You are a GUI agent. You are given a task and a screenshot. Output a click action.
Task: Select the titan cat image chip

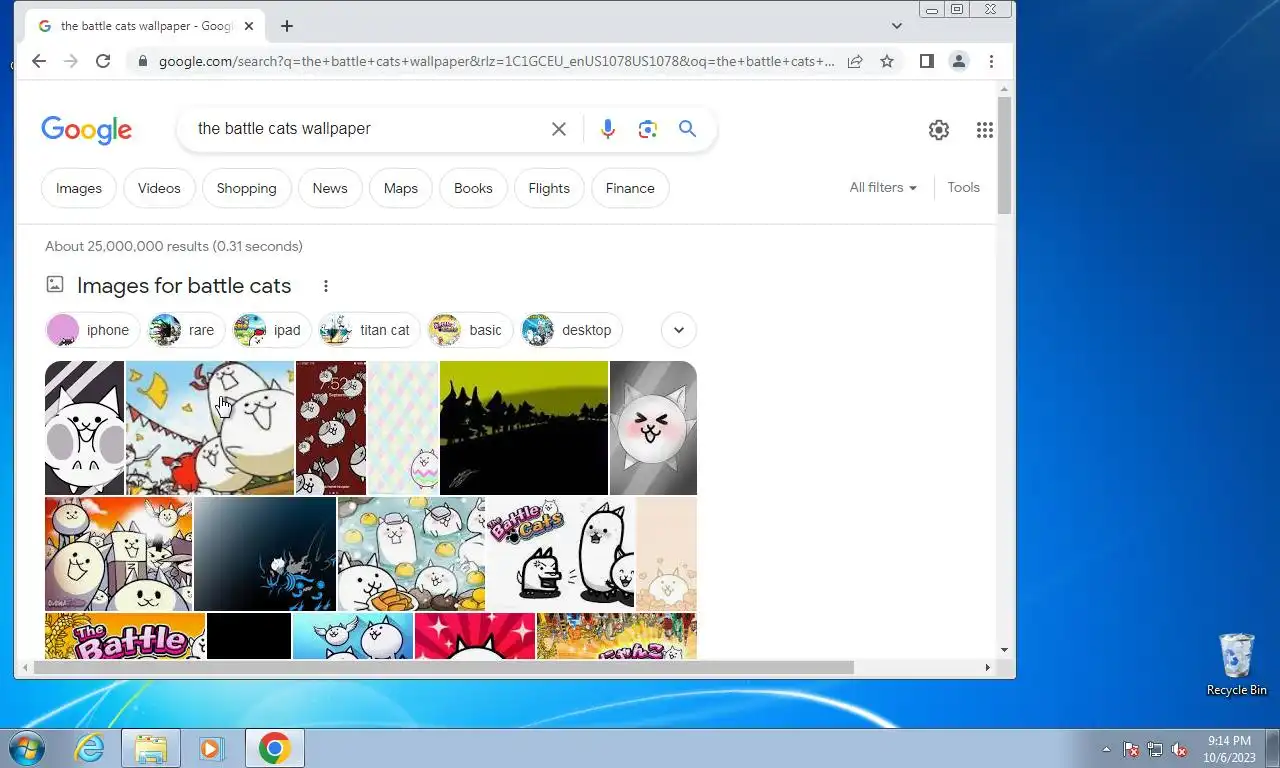(367, 330)
